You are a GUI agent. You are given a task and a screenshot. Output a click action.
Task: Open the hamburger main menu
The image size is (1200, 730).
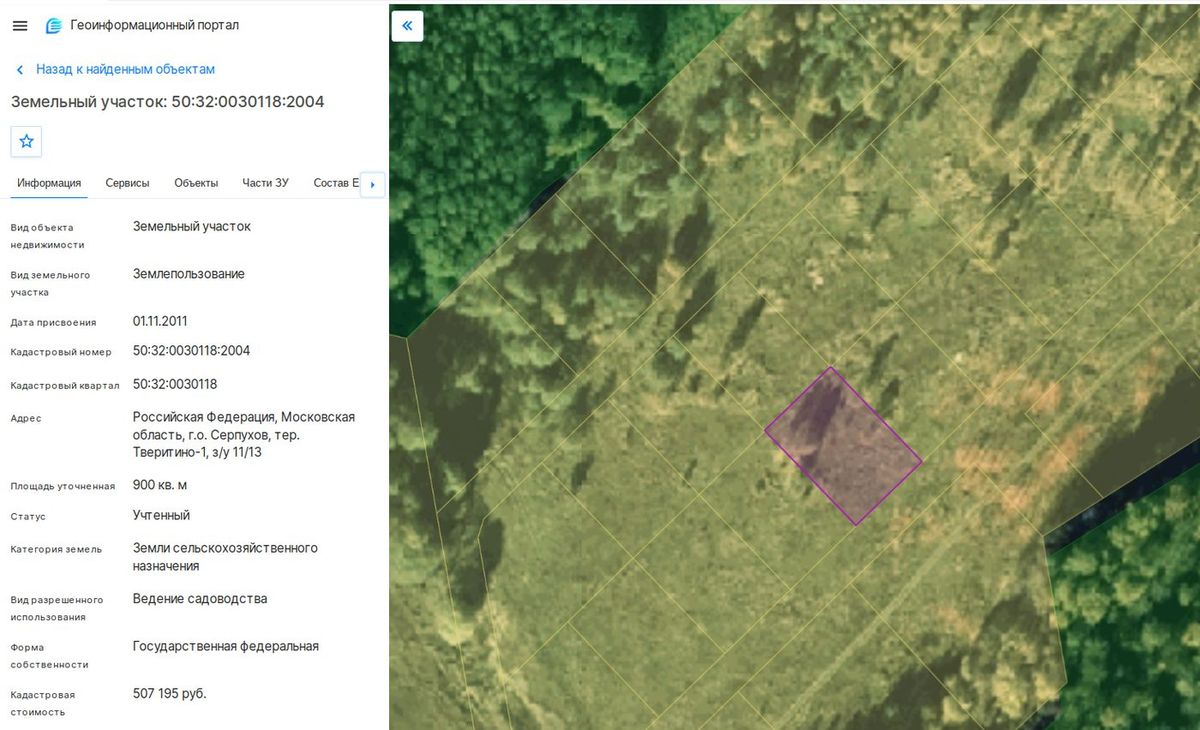[20, 25]
